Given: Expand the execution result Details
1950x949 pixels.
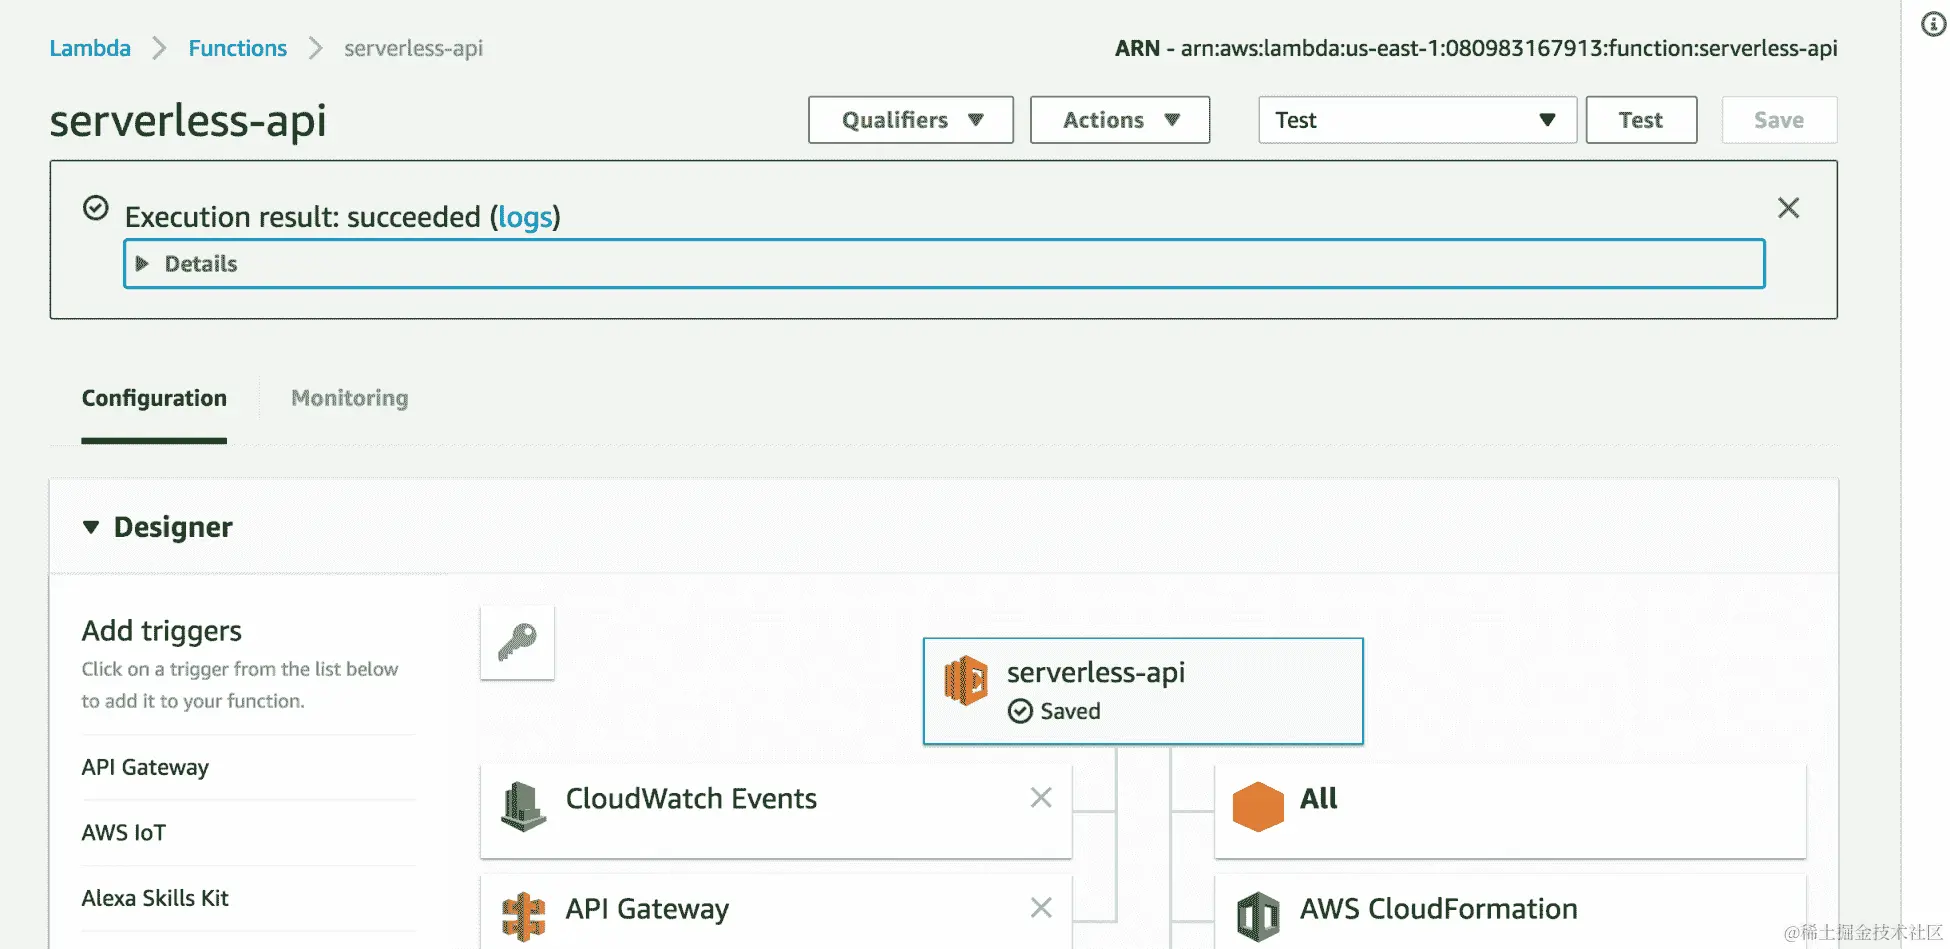Looking at the screenshot, I should [x=944, y=264].
